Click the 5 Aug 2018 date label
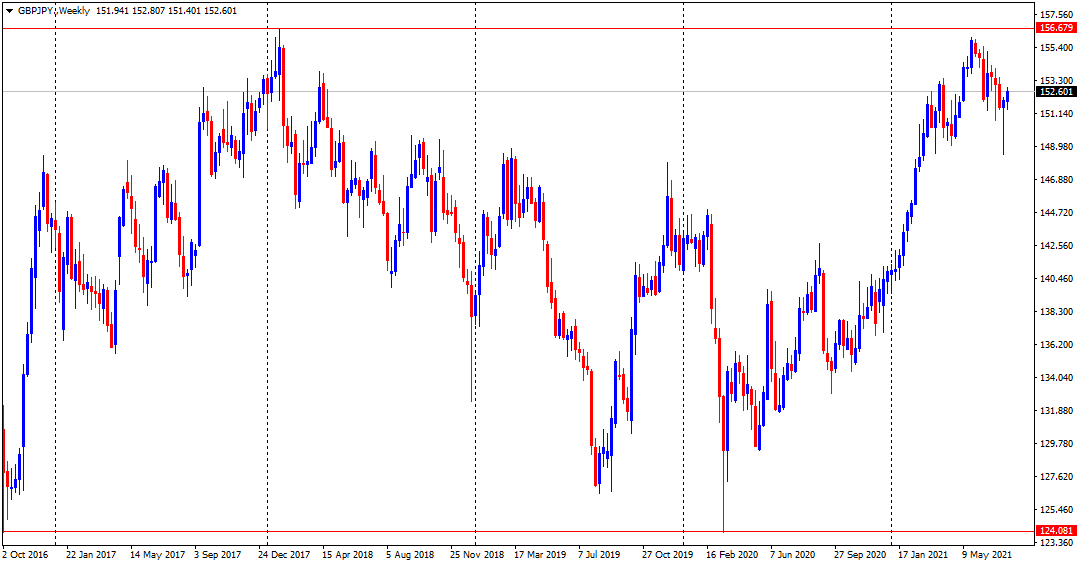Viewport: 1080px width, 566px height. [x=411, y=554]
